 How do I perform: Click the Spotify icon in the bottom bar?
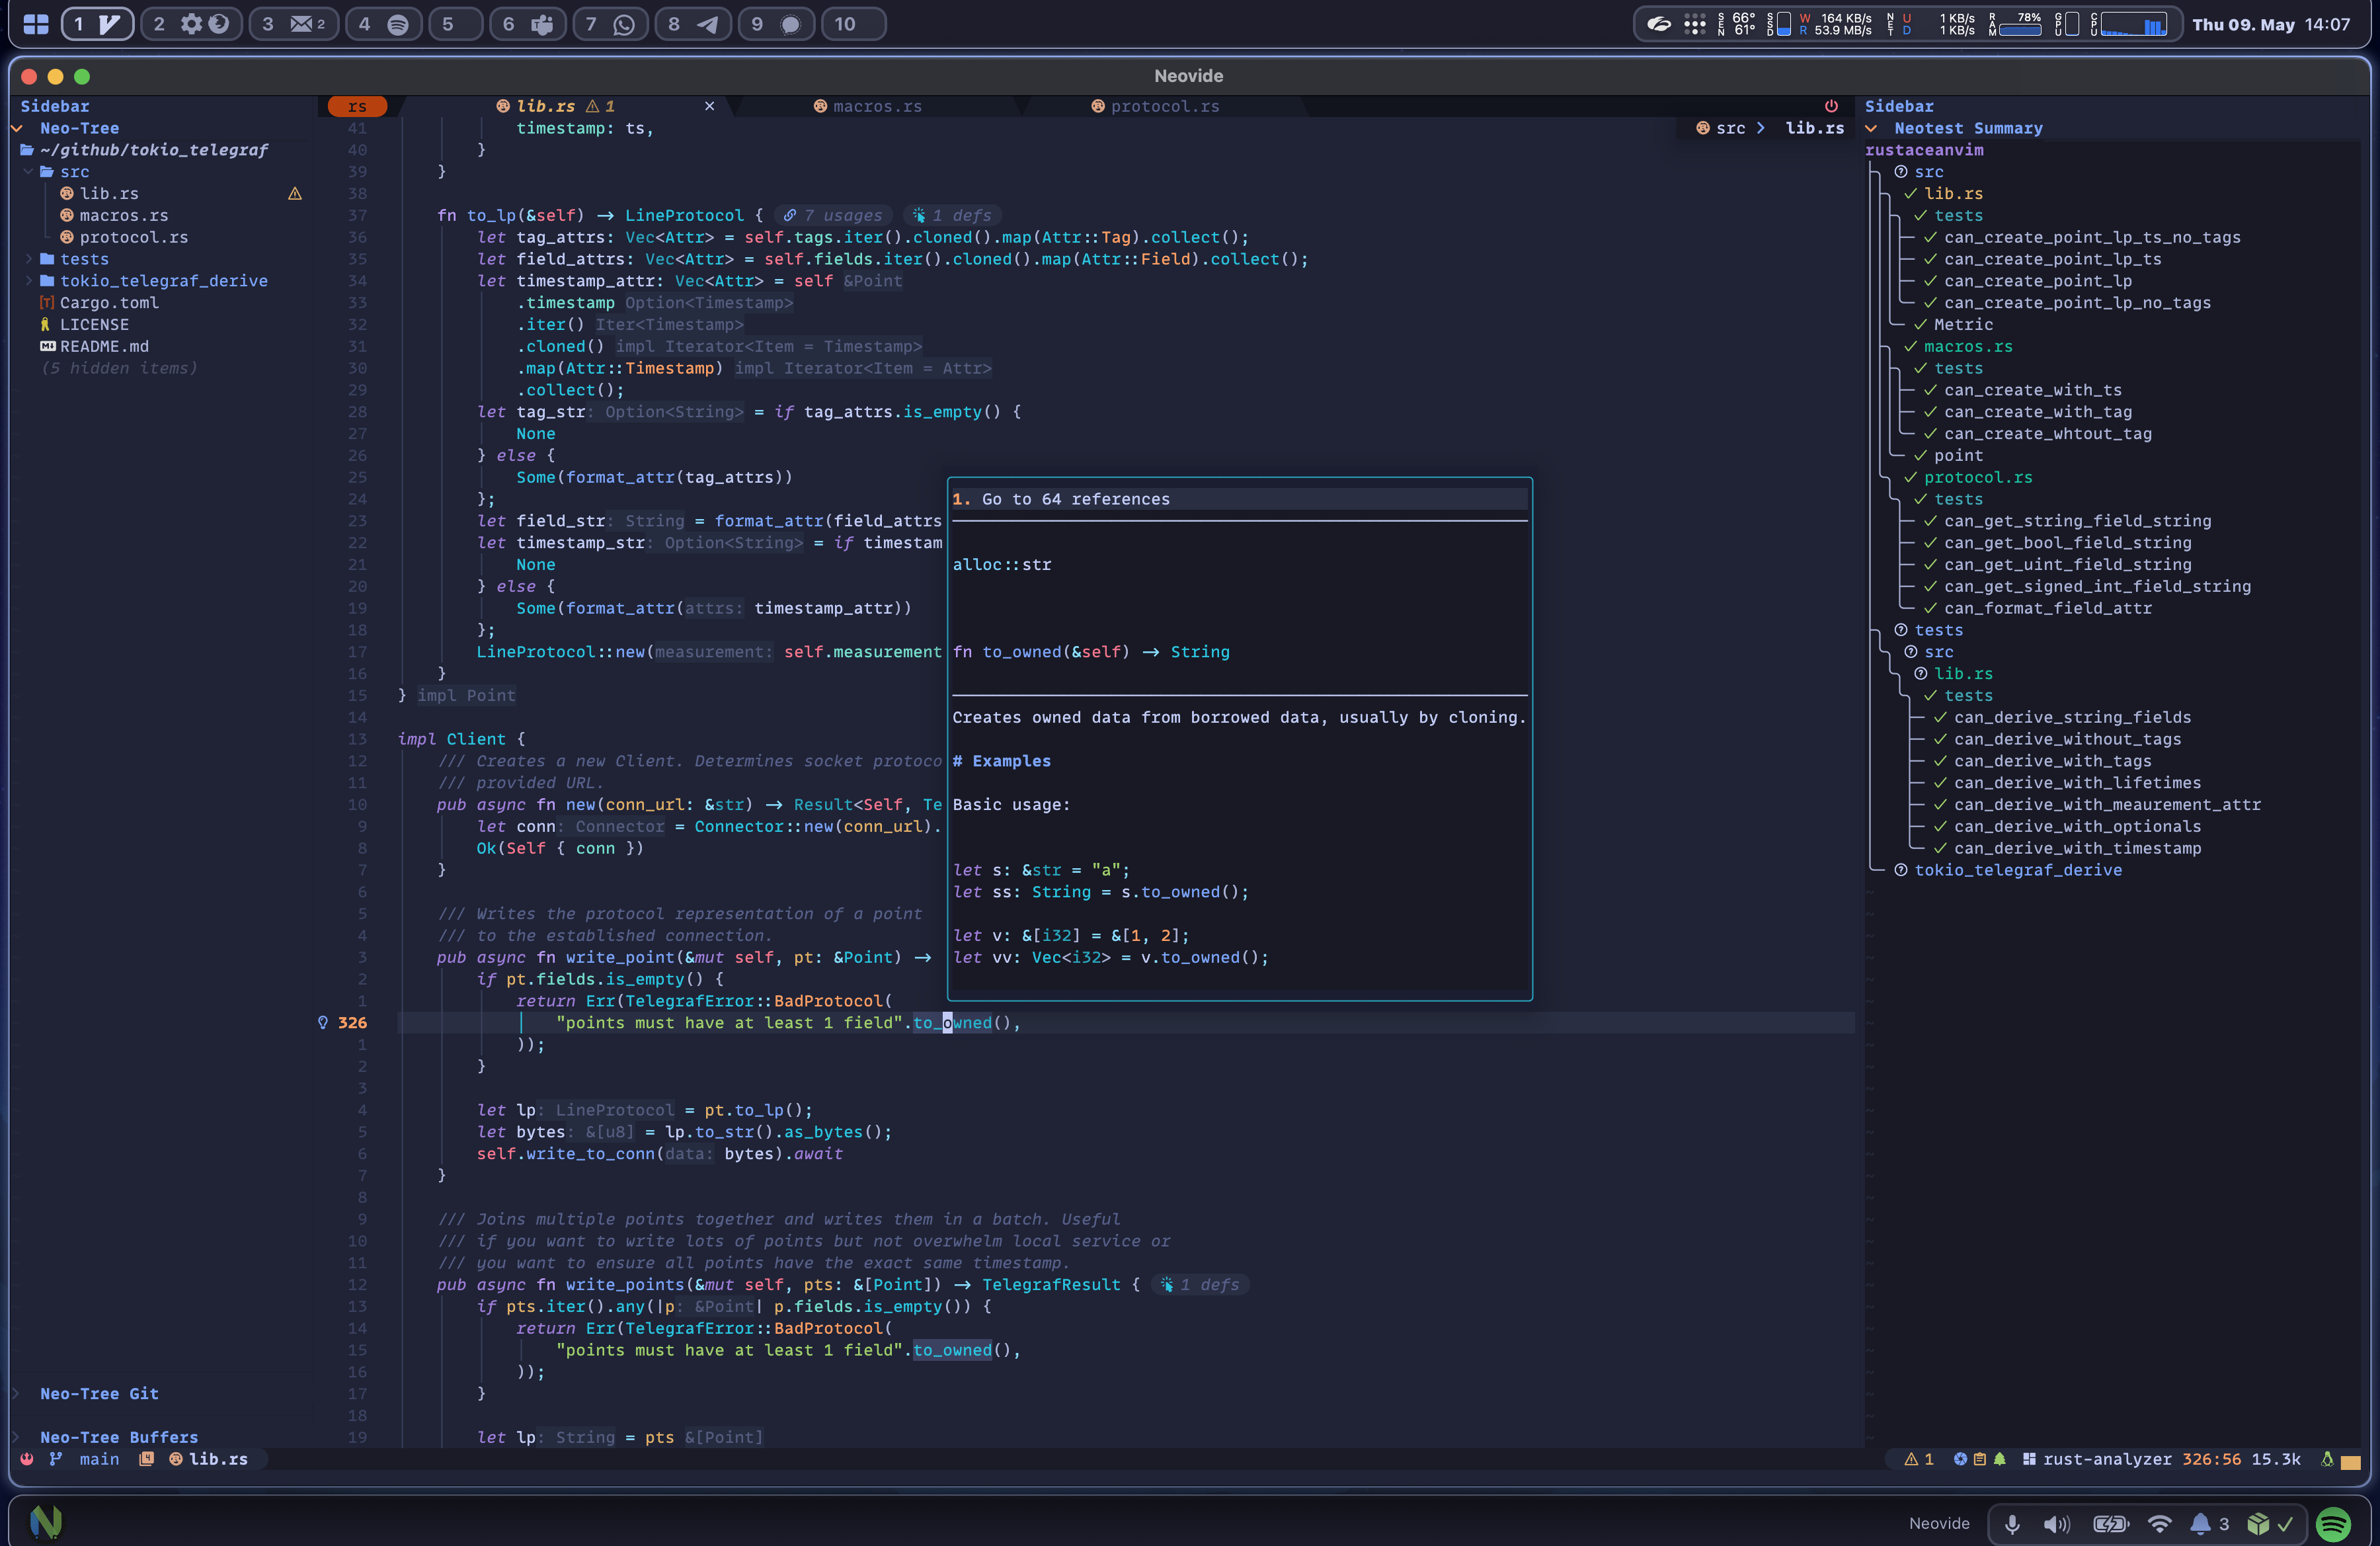coord(2333,1523)
